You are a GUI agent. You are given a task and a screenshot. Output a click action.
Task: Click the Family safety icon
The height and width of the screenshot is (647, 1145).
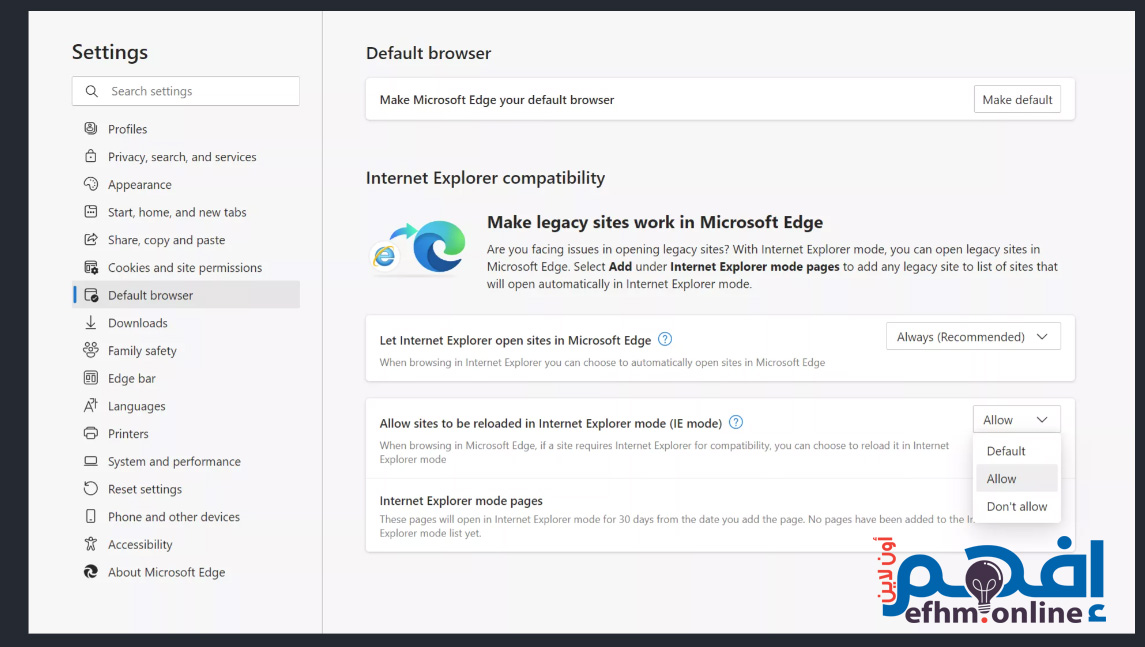point(91,351)
